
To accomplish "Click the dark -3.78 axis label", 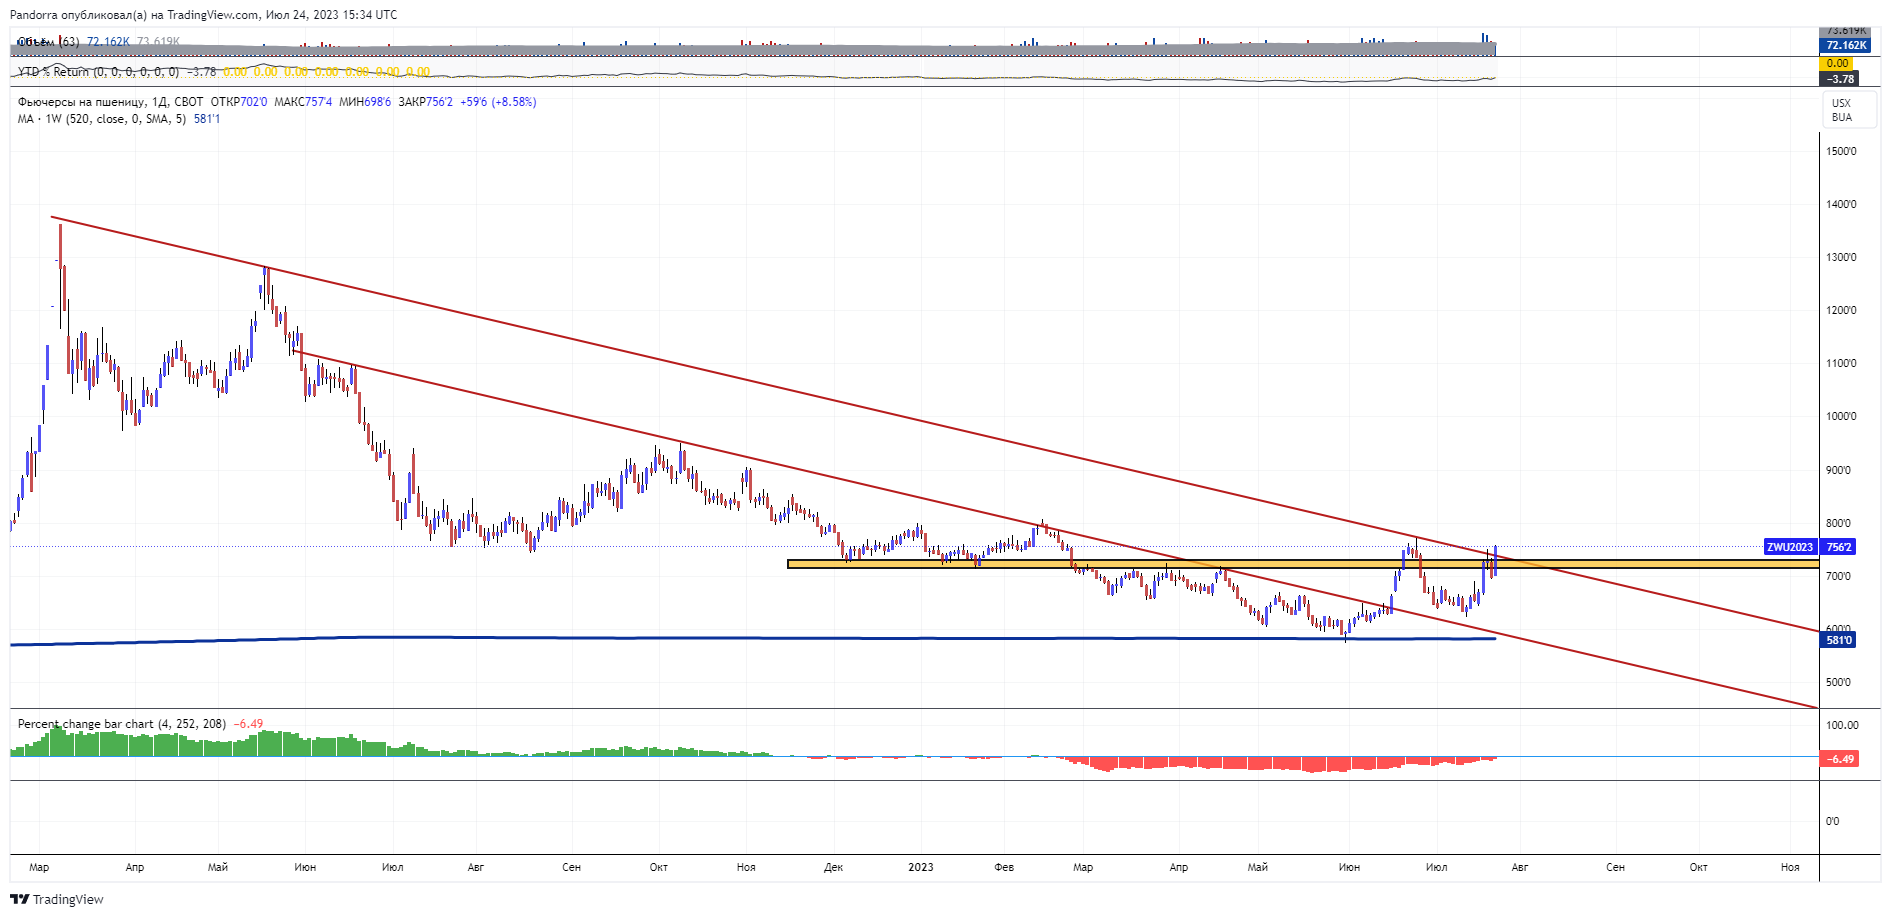I will click(x=1840, y=78).
